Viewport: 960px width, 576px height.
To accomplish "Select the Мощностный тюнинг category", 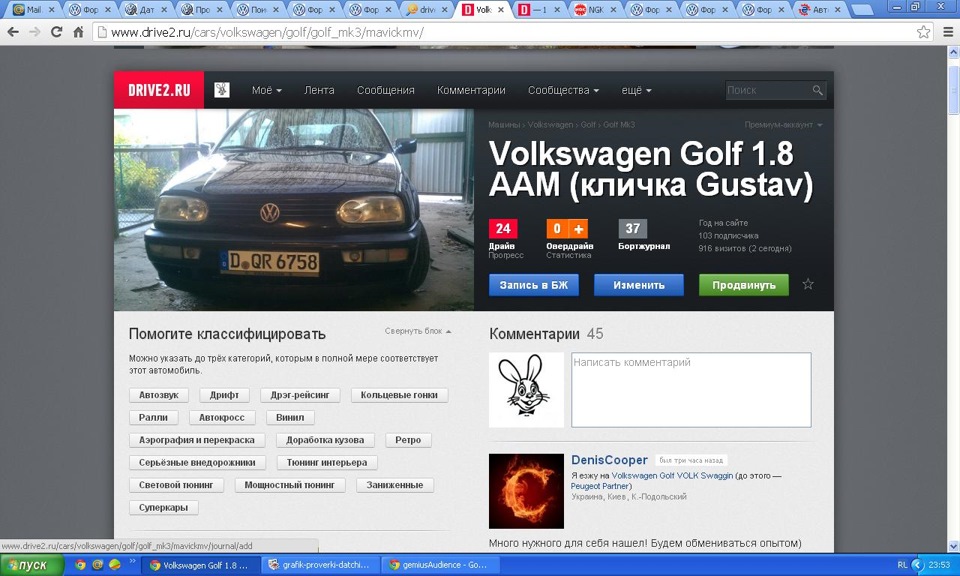I will (x=290, y=485).
